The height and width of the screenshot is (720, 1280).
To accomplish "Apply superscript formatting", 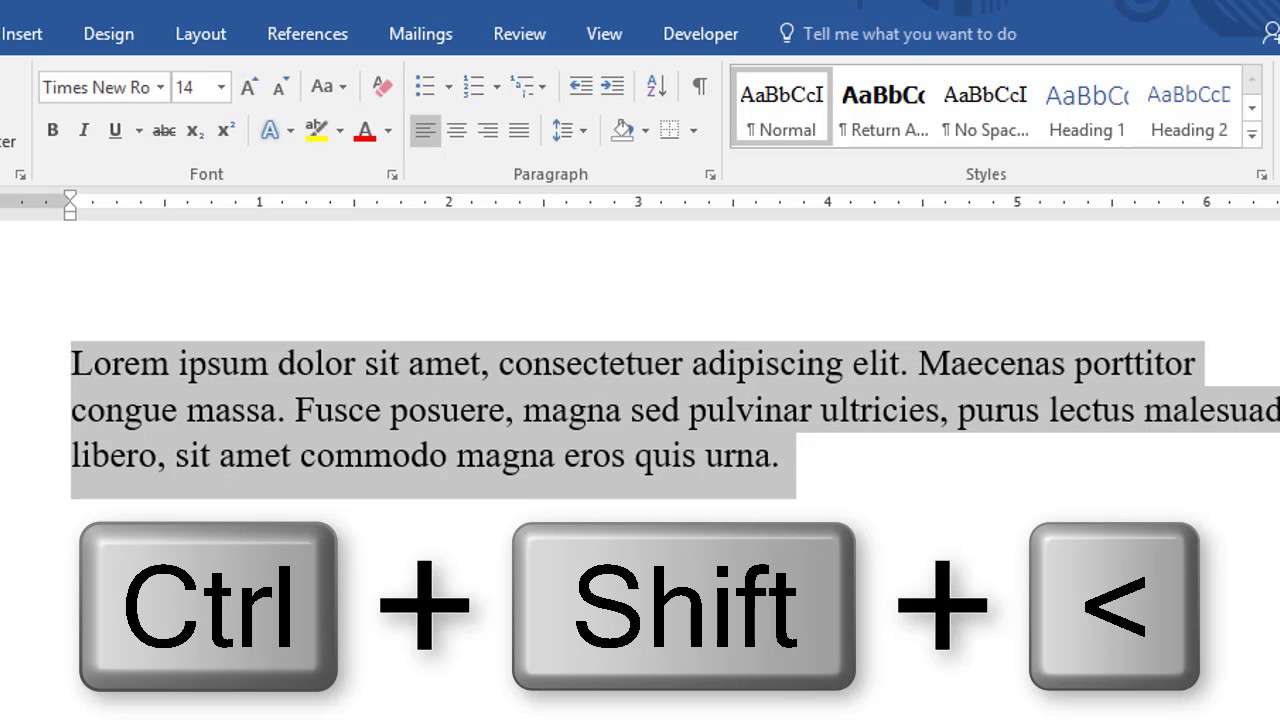I will pos(227,131).
